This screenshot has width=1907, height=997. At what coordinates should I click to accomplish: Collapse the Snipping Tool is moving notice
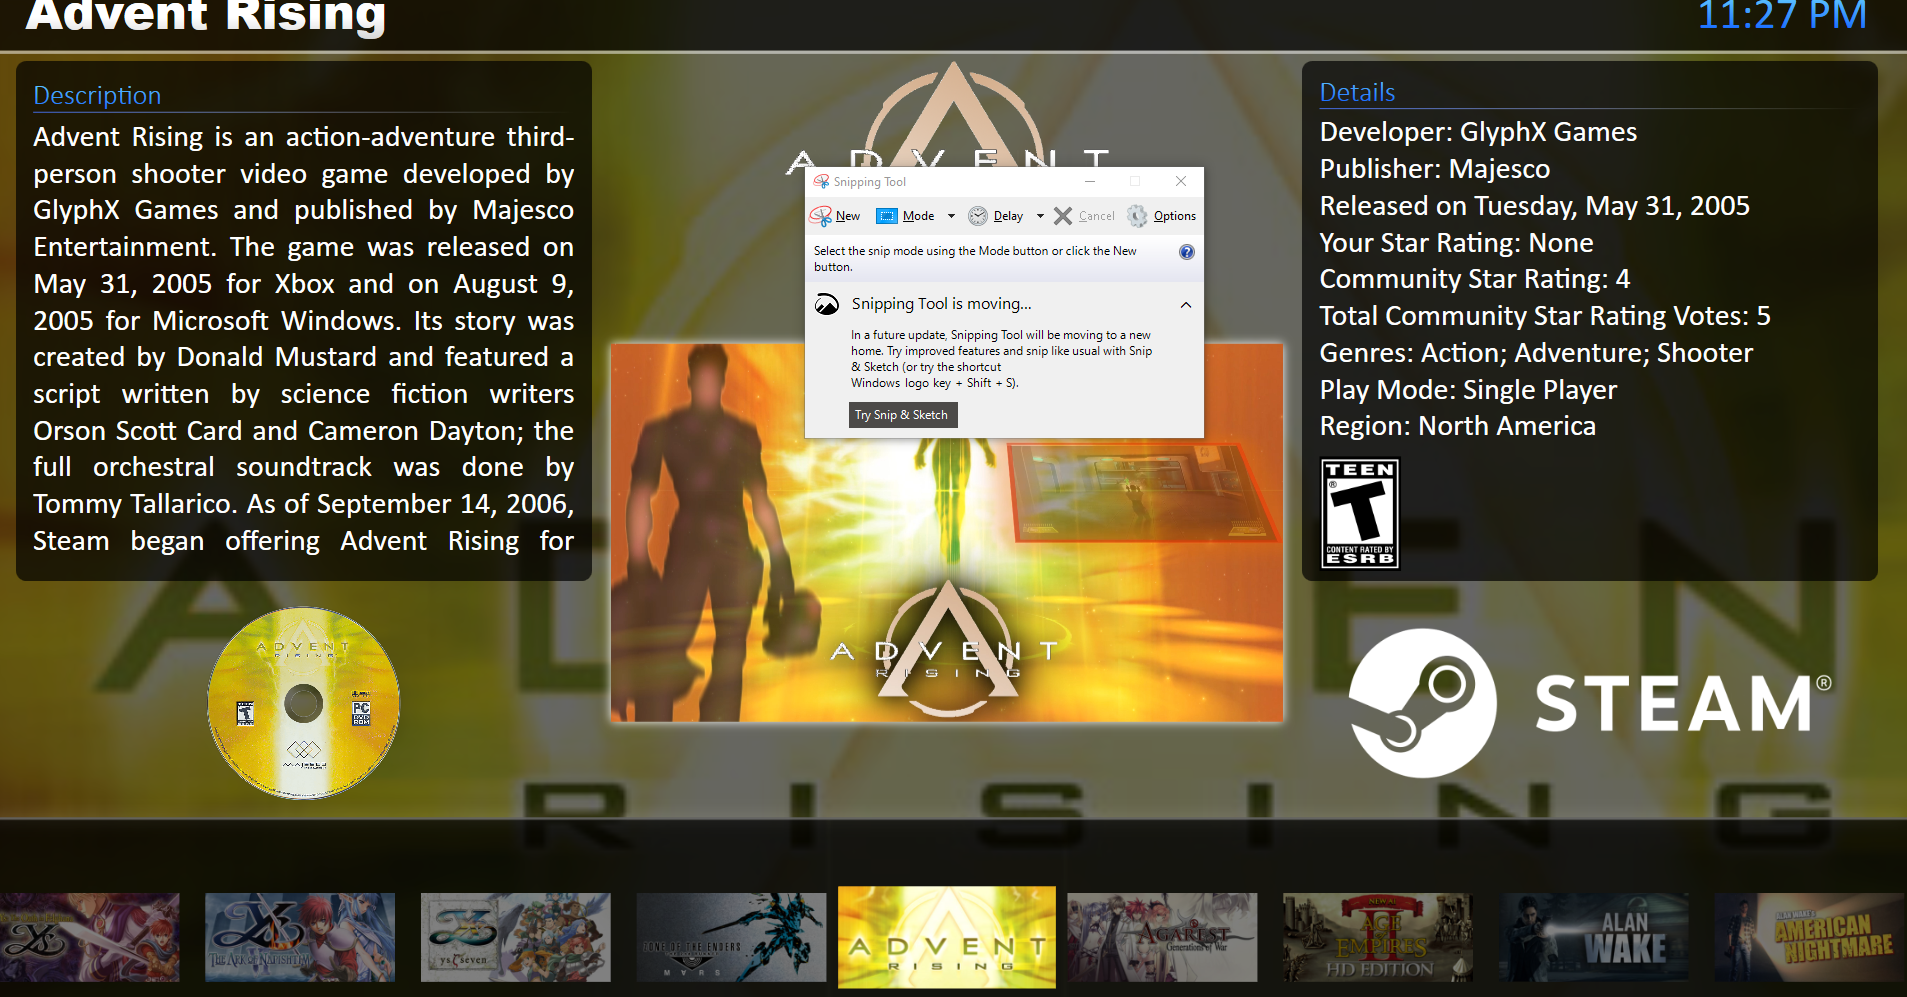pos(1186,305)
